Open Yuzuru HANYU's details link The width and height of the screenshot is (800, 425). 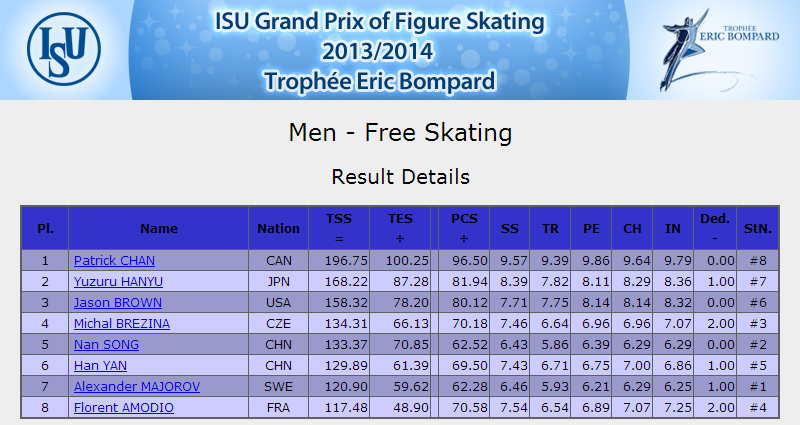(x=118, y=282)
